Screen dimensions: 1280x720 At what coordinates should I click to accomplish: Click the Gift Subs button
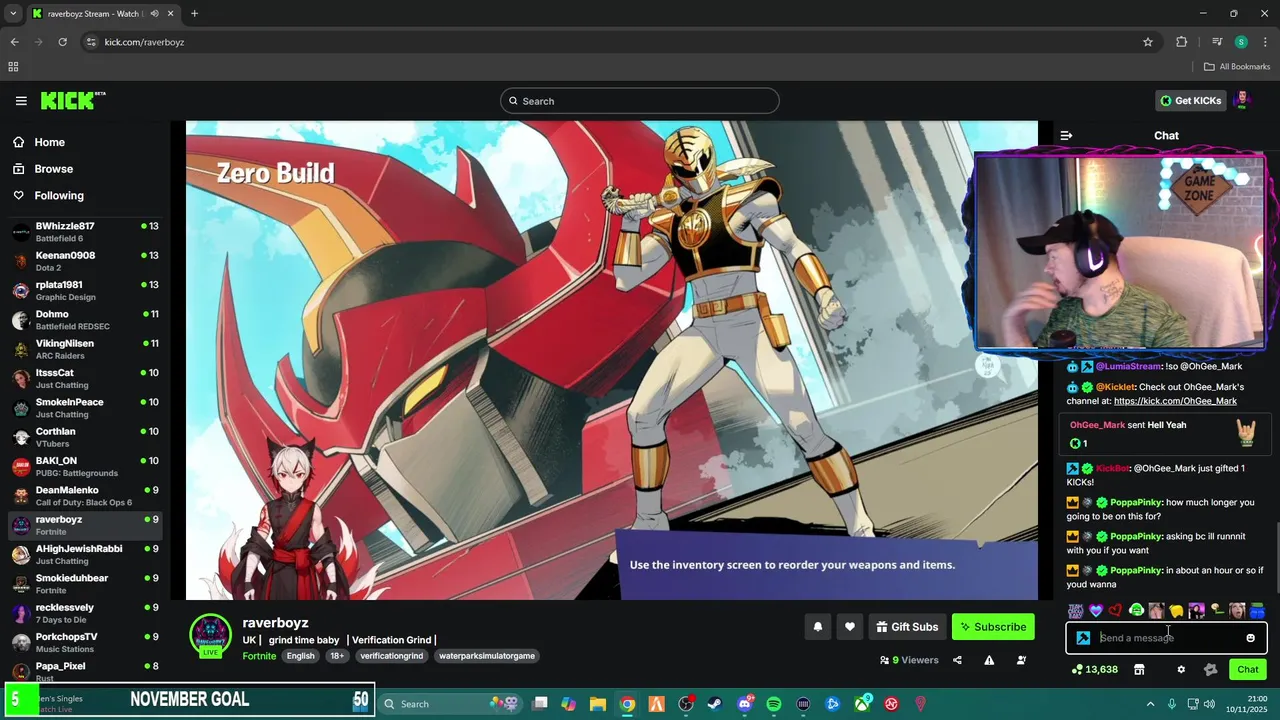pos(907,627)
